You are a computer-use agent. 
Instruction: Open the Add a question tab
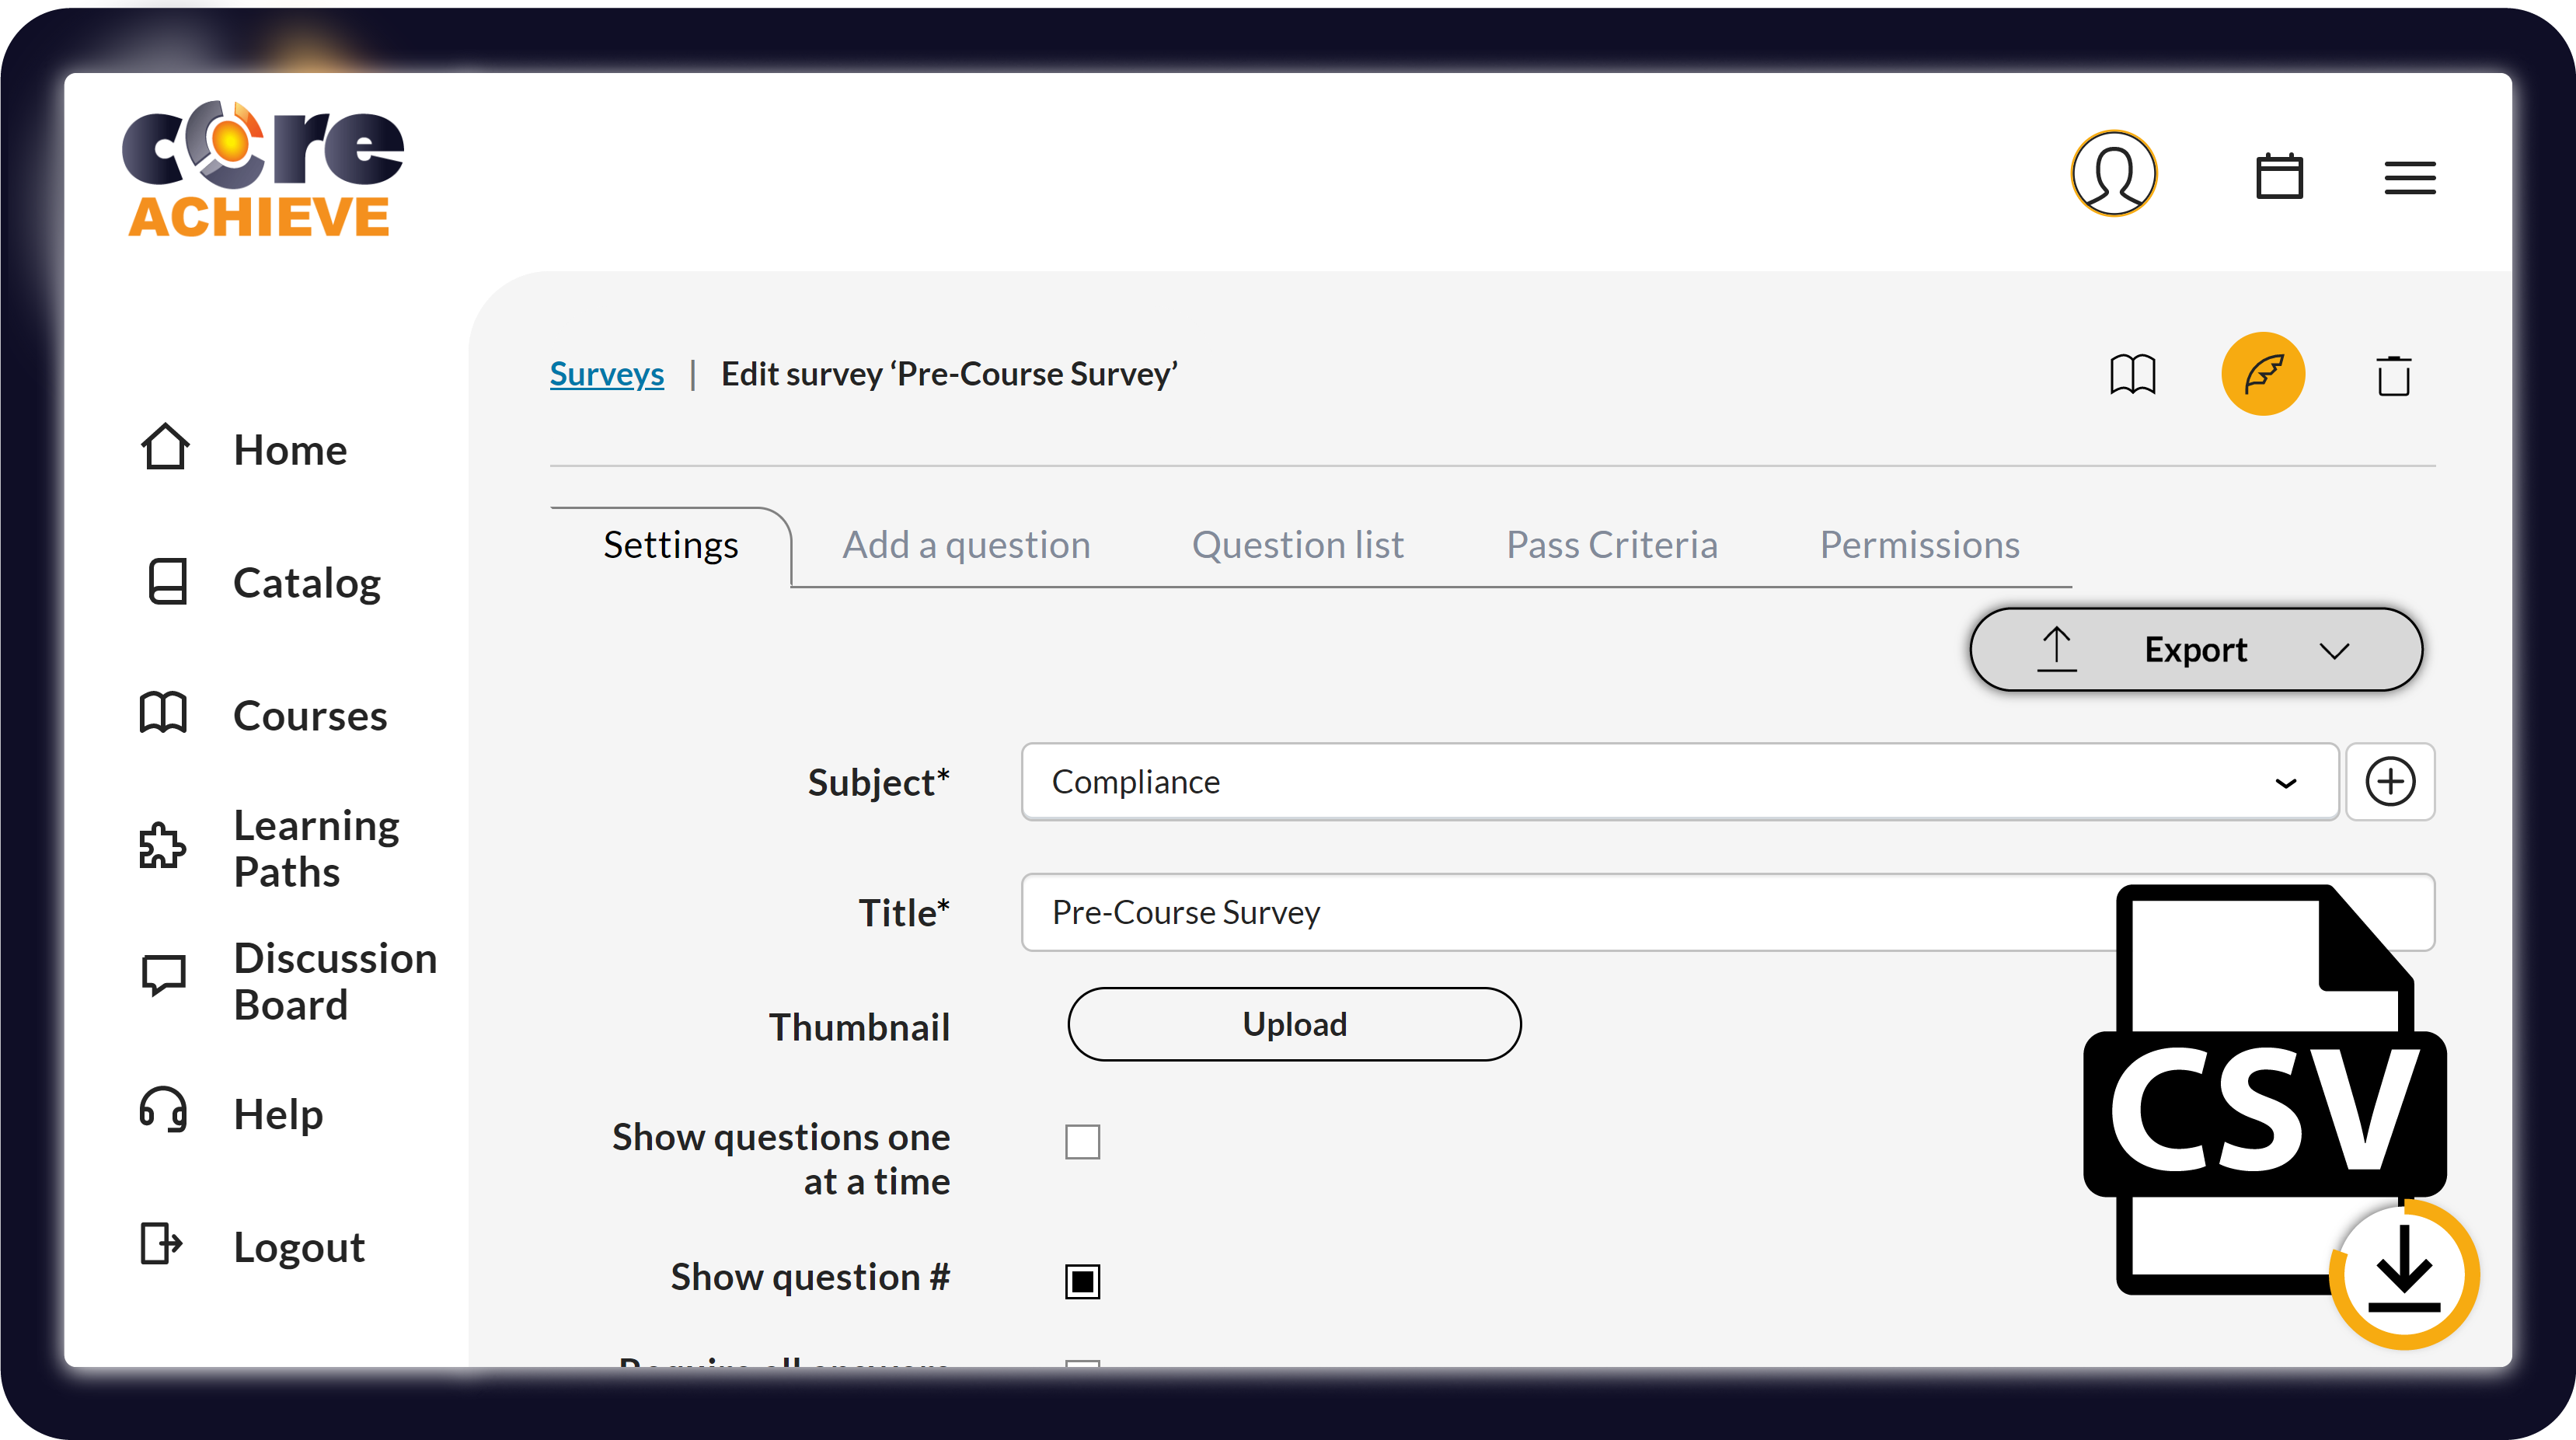tap(966, 545)
